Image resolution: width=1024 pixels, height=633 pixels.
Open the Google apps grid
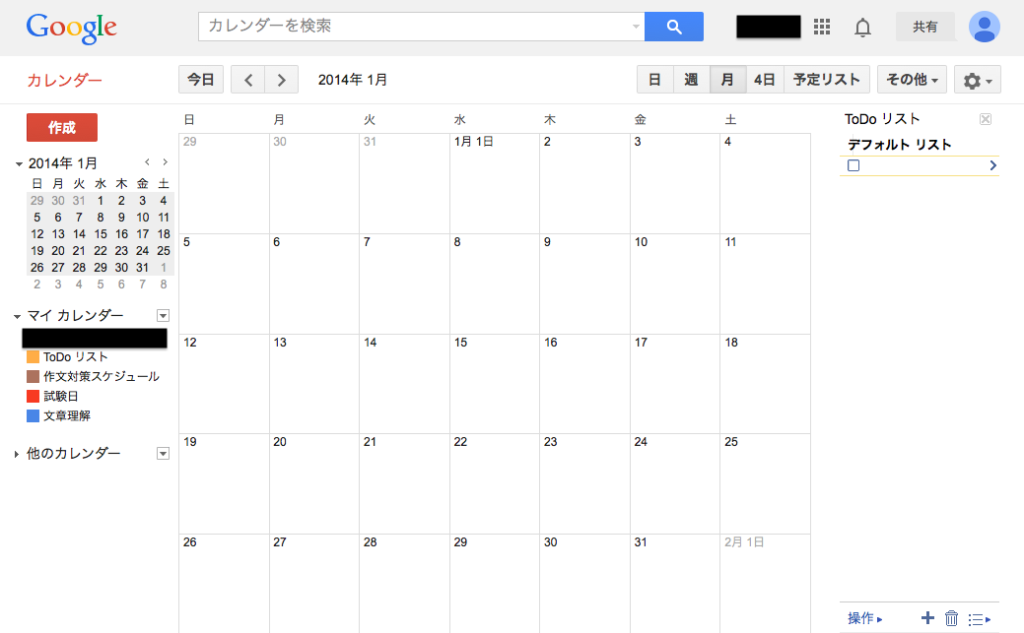[x=821, y=26]
